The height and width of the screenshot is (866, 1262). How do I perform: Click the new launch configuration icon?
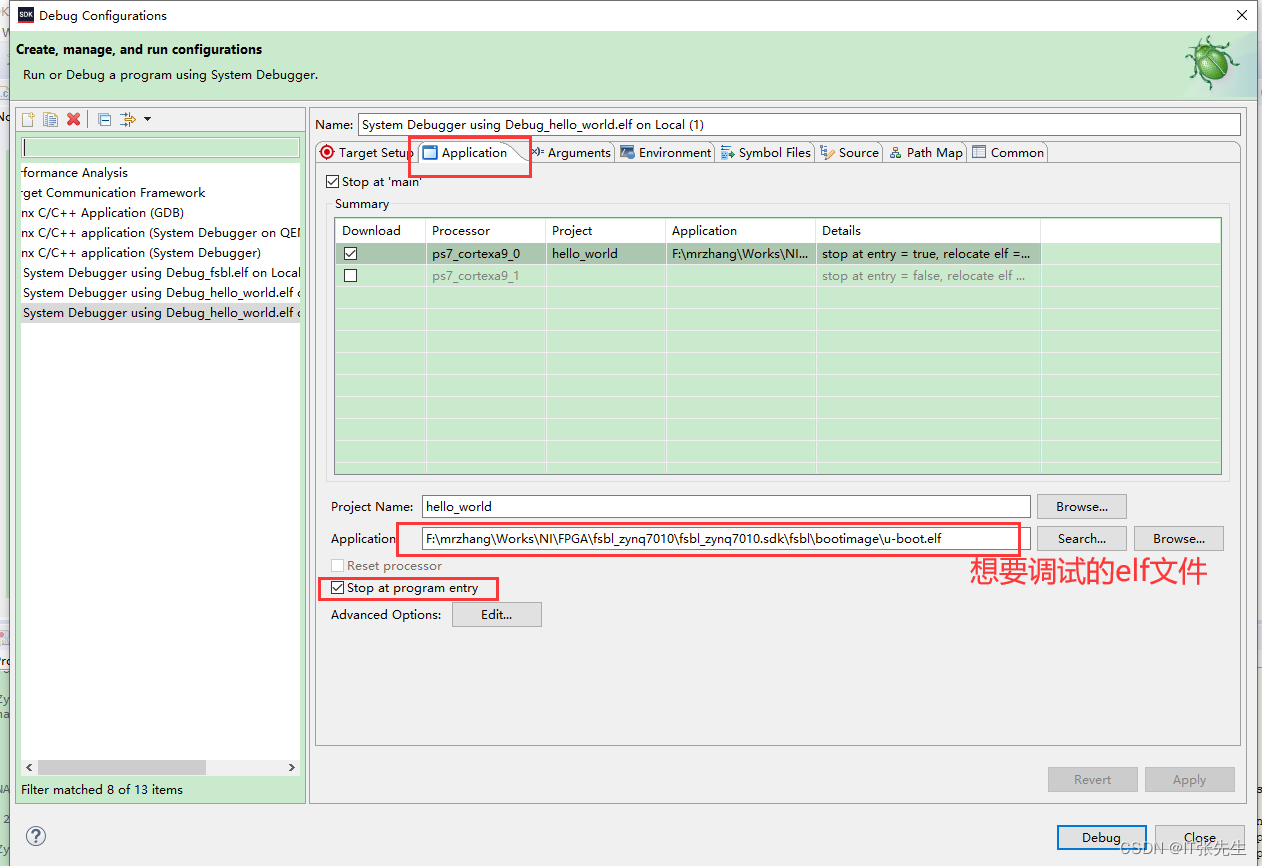pos(28,120)
